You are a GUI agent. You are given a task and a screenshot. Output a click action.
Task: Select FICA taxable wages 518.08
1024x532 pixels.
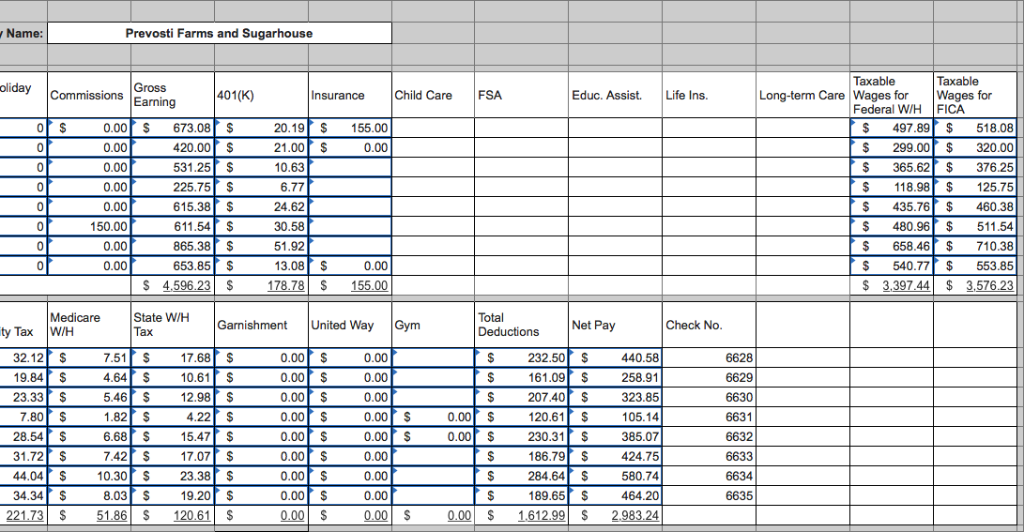tap(974, 128)
